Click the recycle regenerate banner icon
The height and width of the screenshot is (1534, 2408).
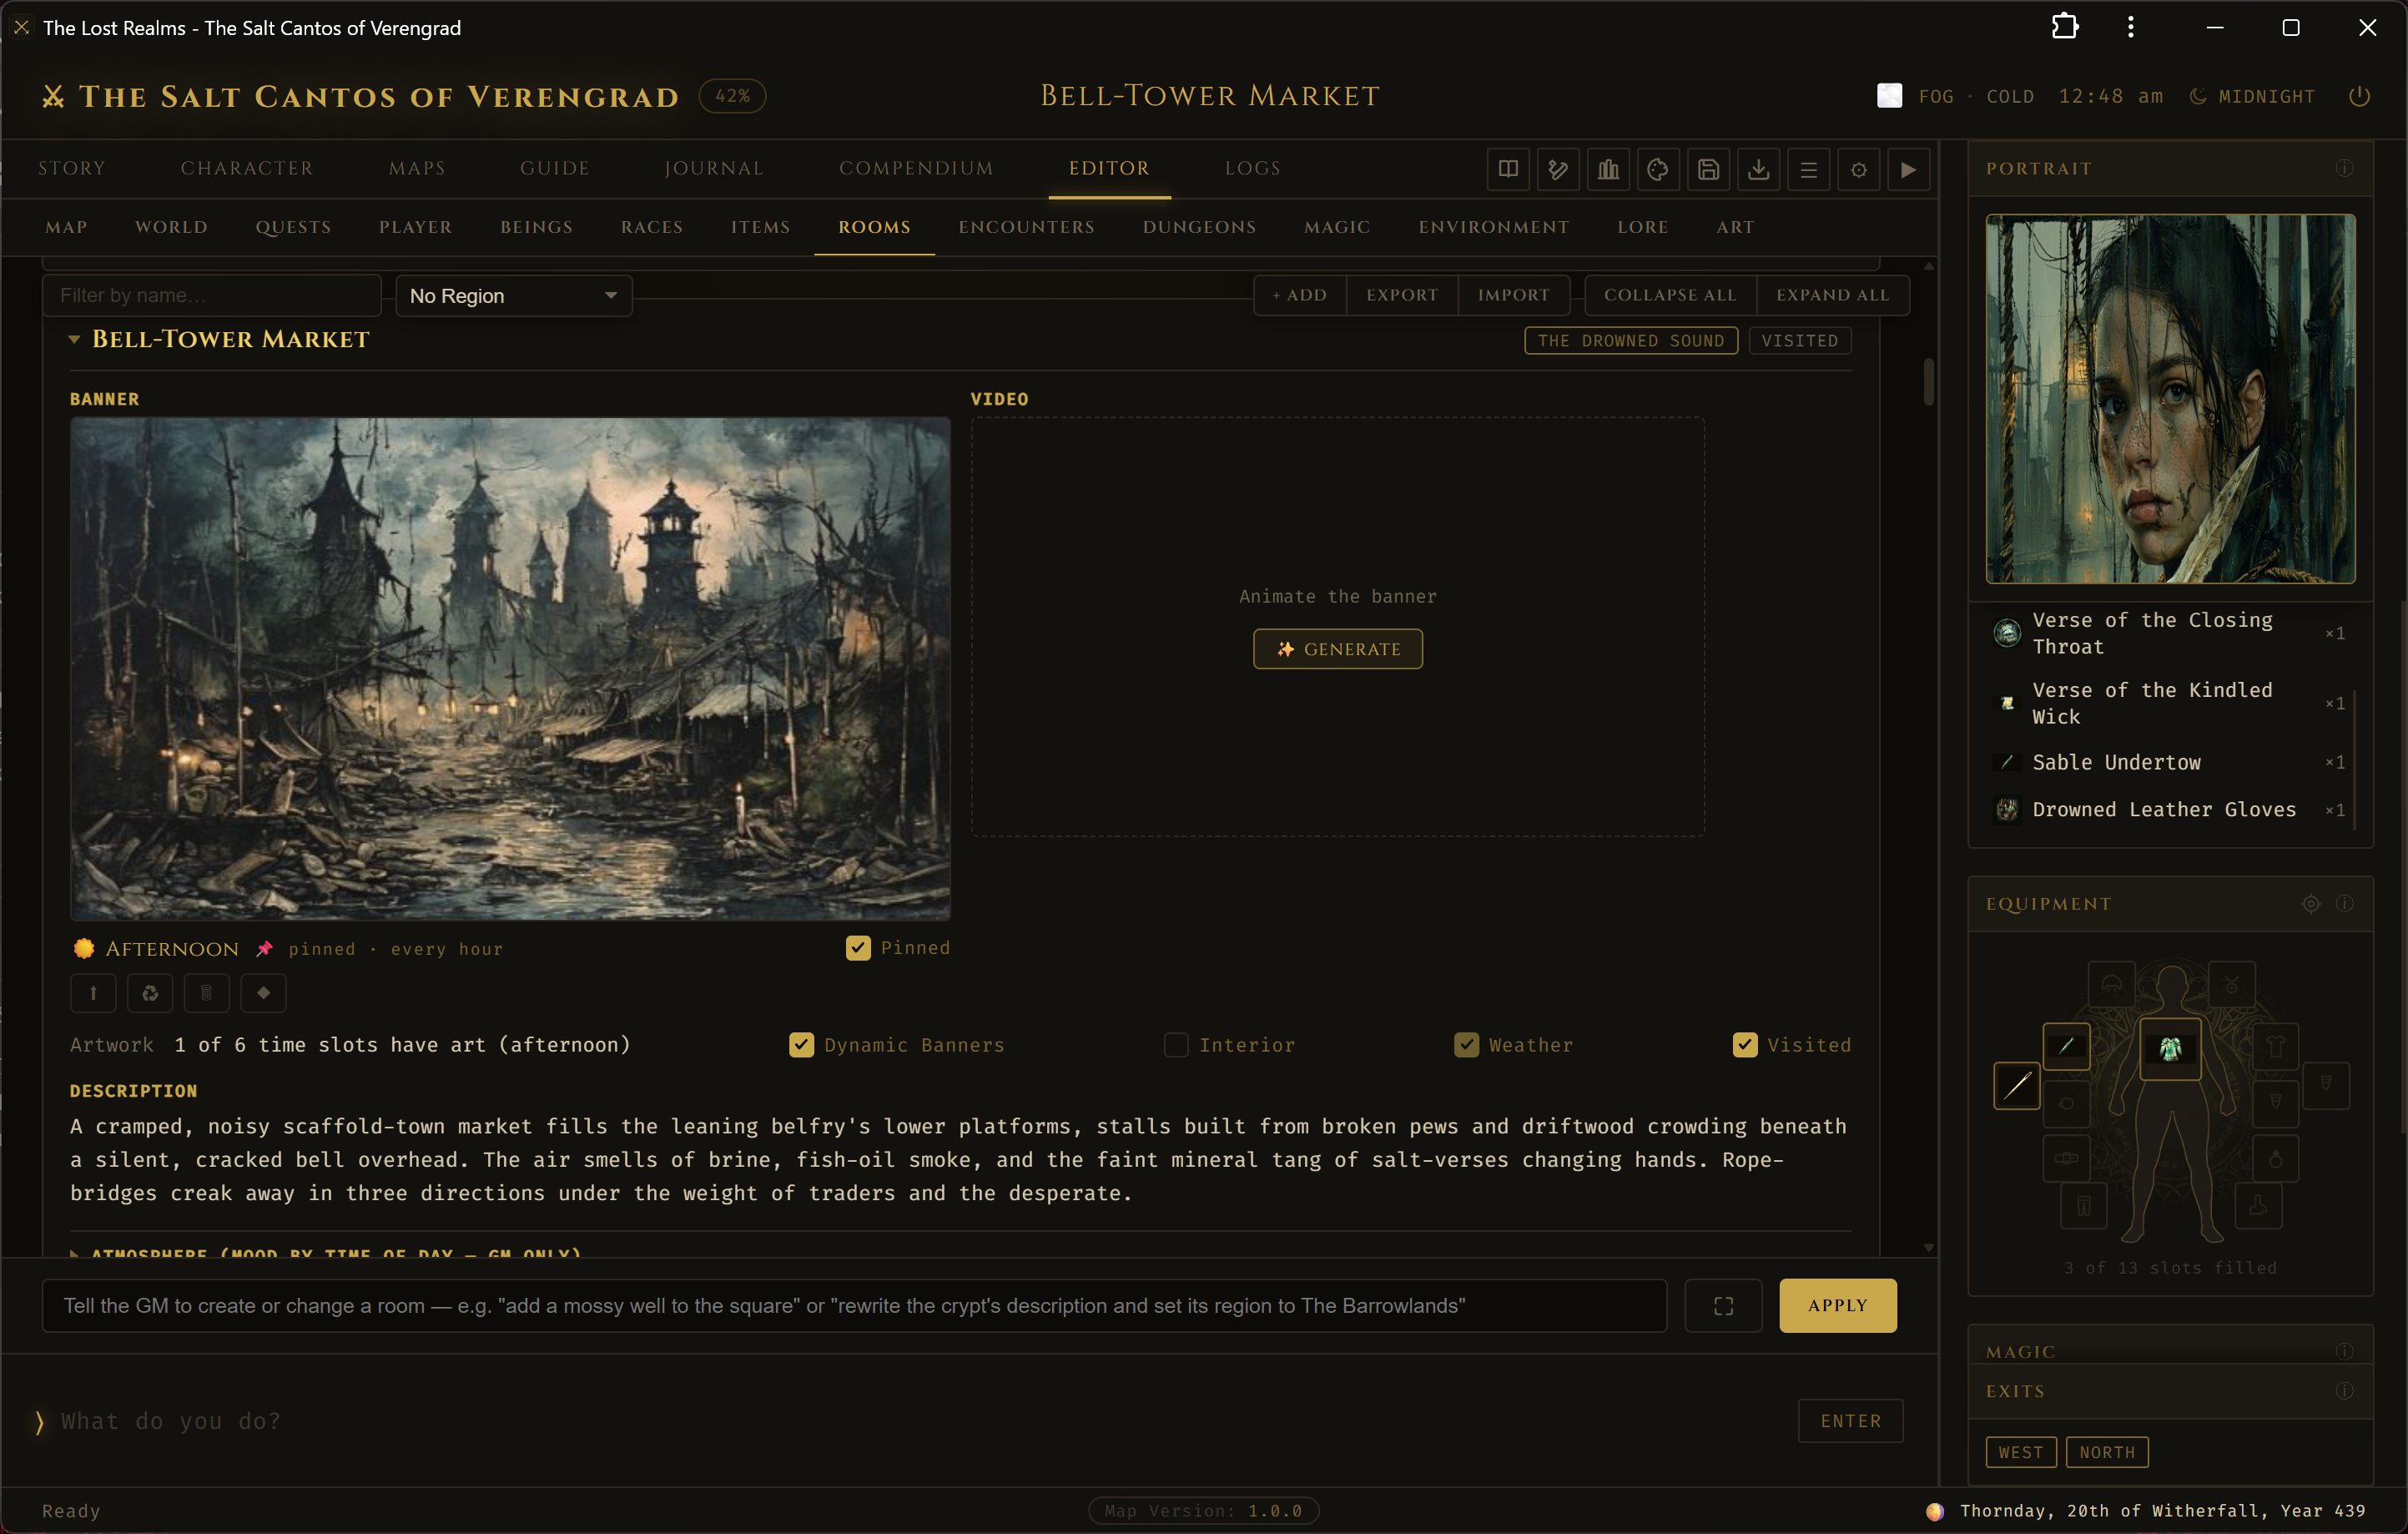(x=150, y=993)
